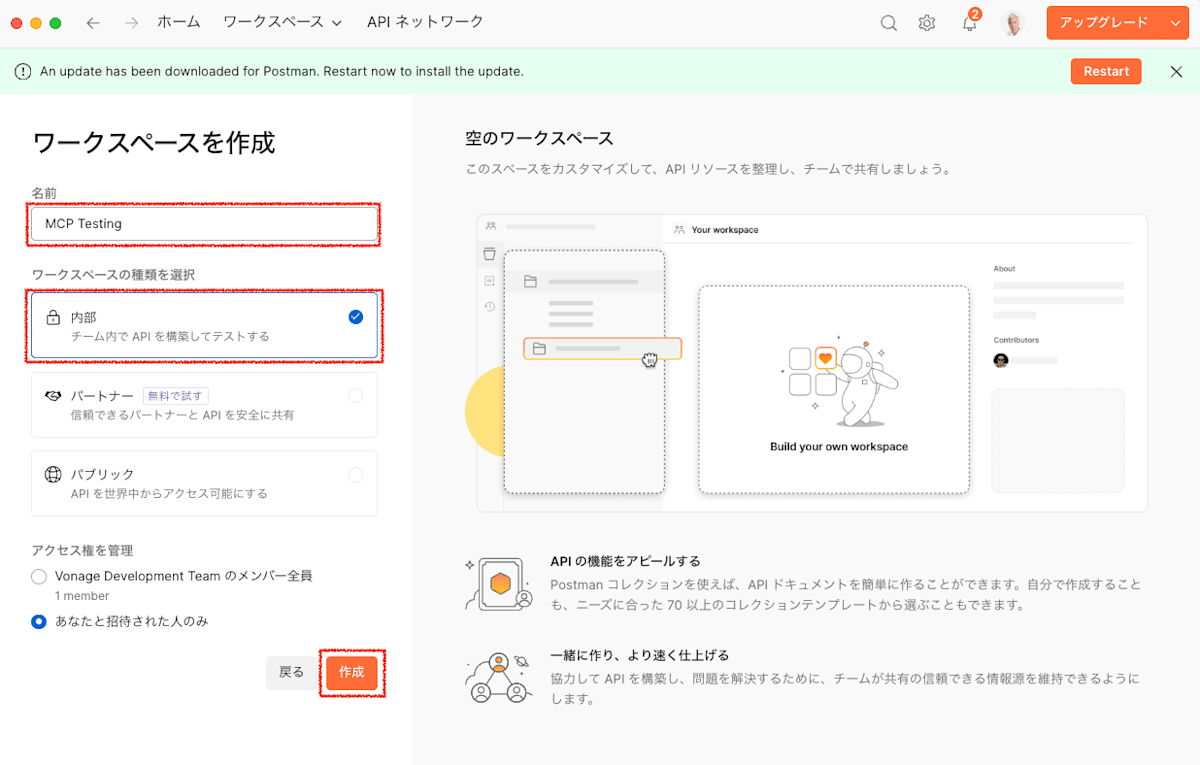The width and height of the screenshot is (1200, 765).
Task: Click the 1 member text
Action: (x=82, y=596)
